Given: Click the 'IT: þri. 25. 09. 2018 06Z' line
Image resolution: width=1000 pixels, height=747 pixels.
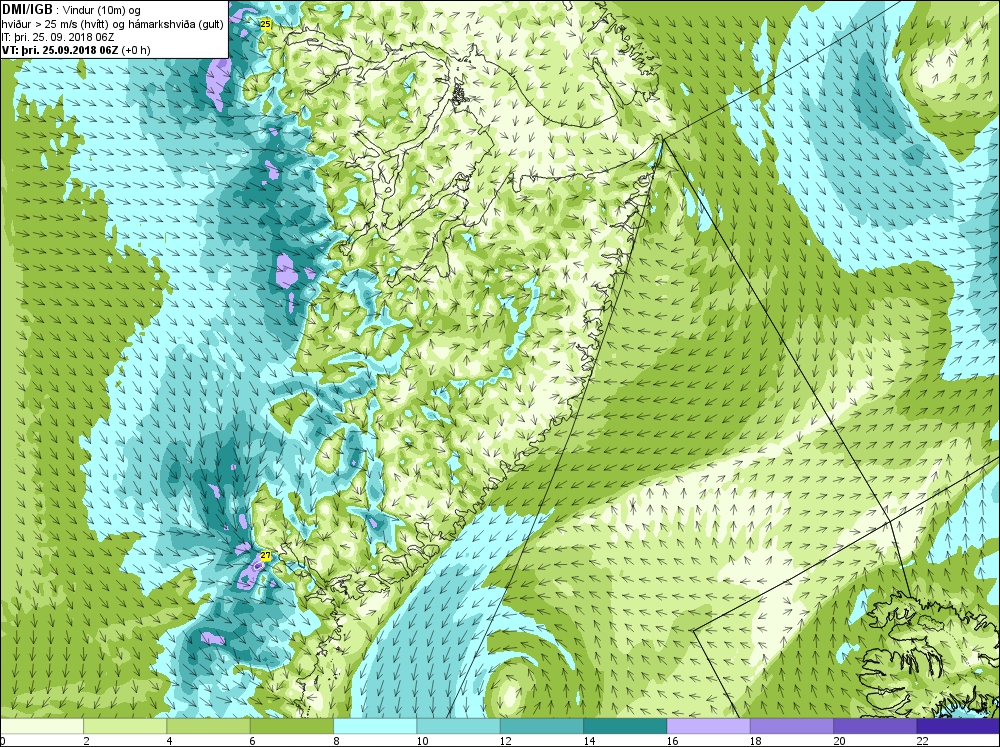Looking at the screenshot, I should point(59,36).
